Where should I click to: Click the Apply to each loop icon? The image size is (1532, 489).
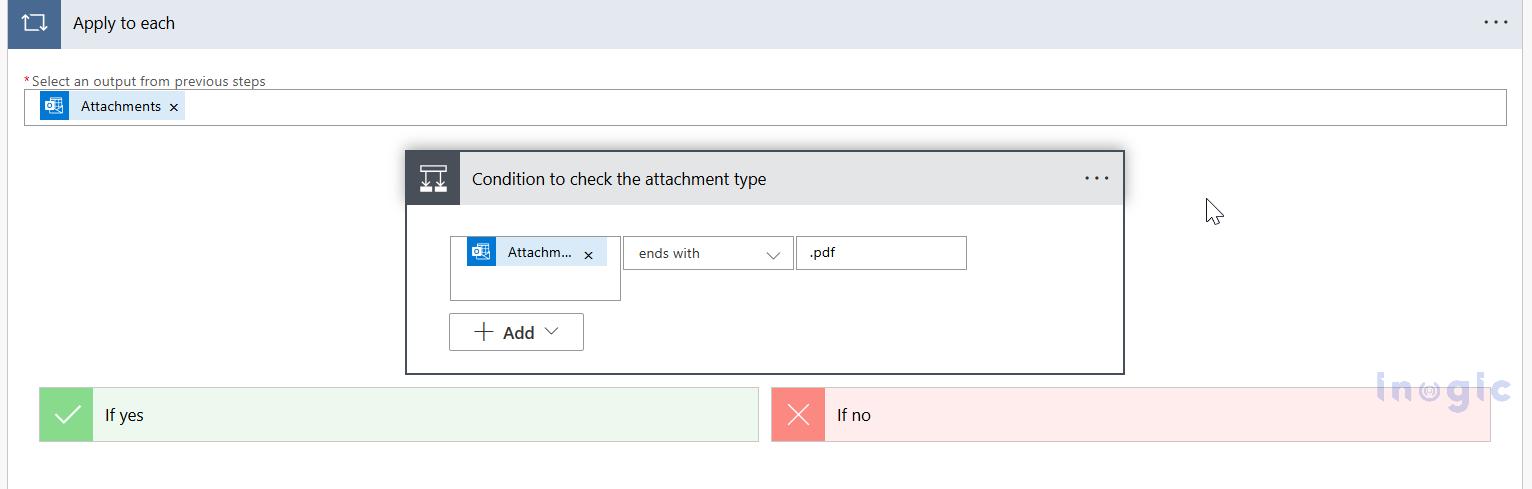click(x=34, y=23)
